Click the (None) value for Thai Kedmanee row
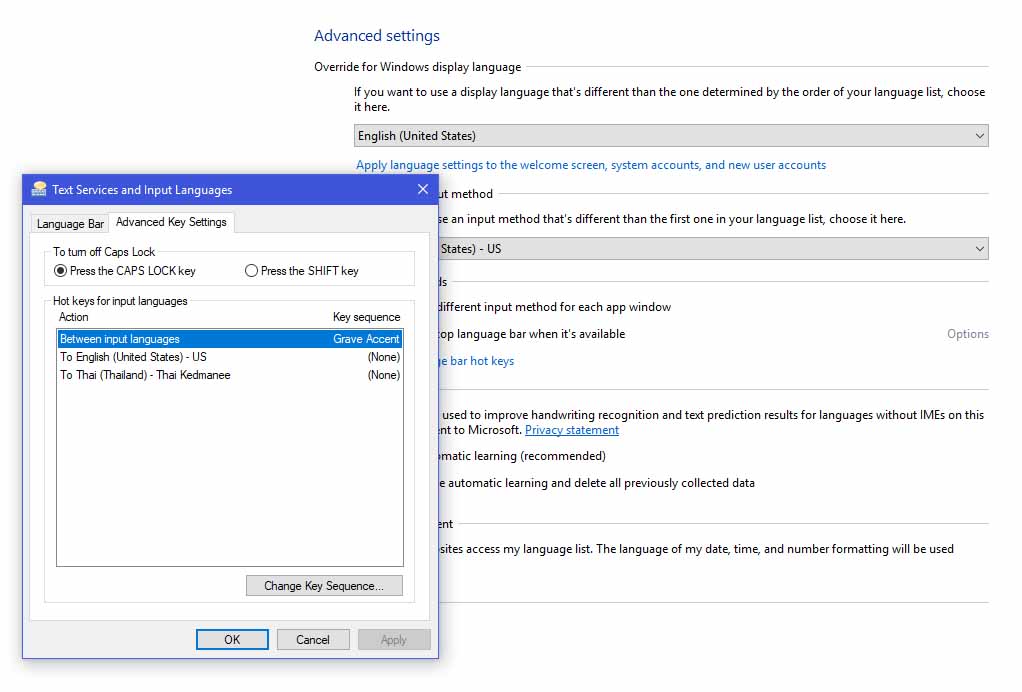The image size is (1022, 692). tap(384, 375)
